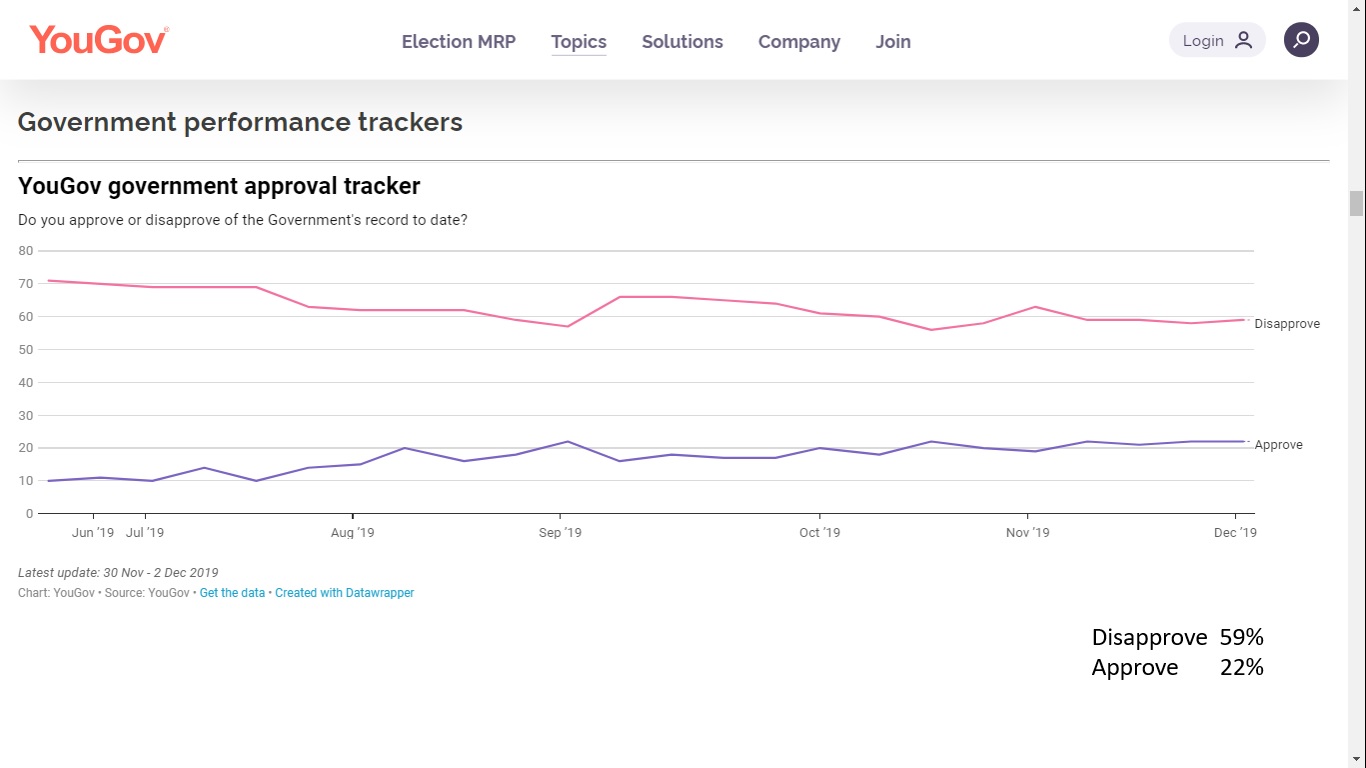Viewport: 1366px width, 768px height.
Task: Click the 'Sep '19' axis label
Action: (560, 533)
